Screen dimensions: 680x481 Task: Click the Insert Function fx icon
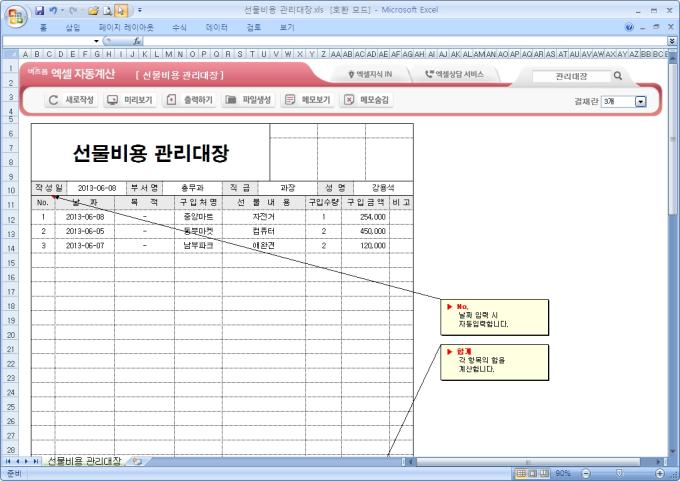137,41
